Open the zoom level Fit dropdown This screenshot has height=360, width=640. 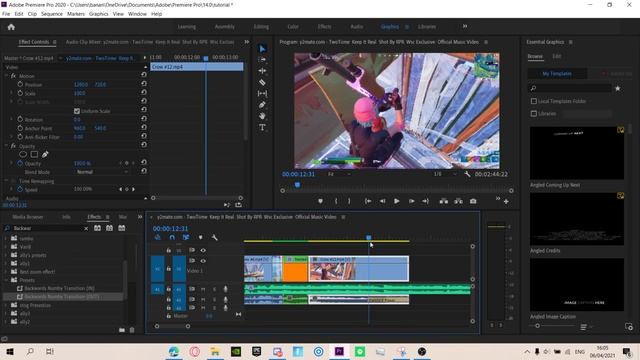pyautogui.click(x=339, y=174)
